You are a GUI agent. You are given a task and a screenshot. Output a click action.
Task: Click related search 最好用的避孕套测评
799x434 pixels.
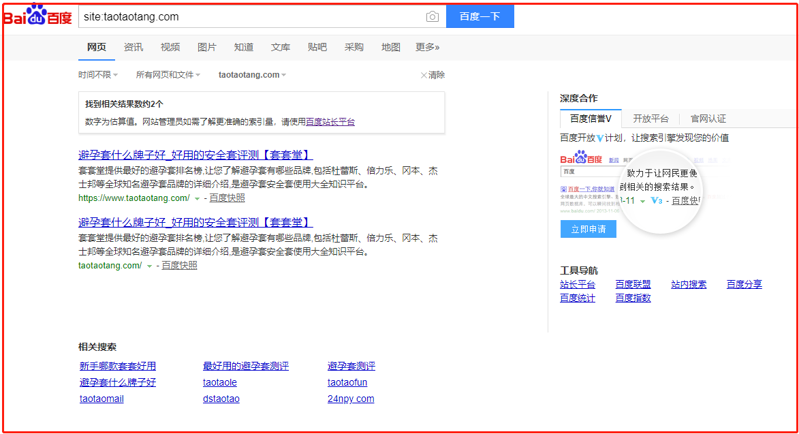point(246,366)
